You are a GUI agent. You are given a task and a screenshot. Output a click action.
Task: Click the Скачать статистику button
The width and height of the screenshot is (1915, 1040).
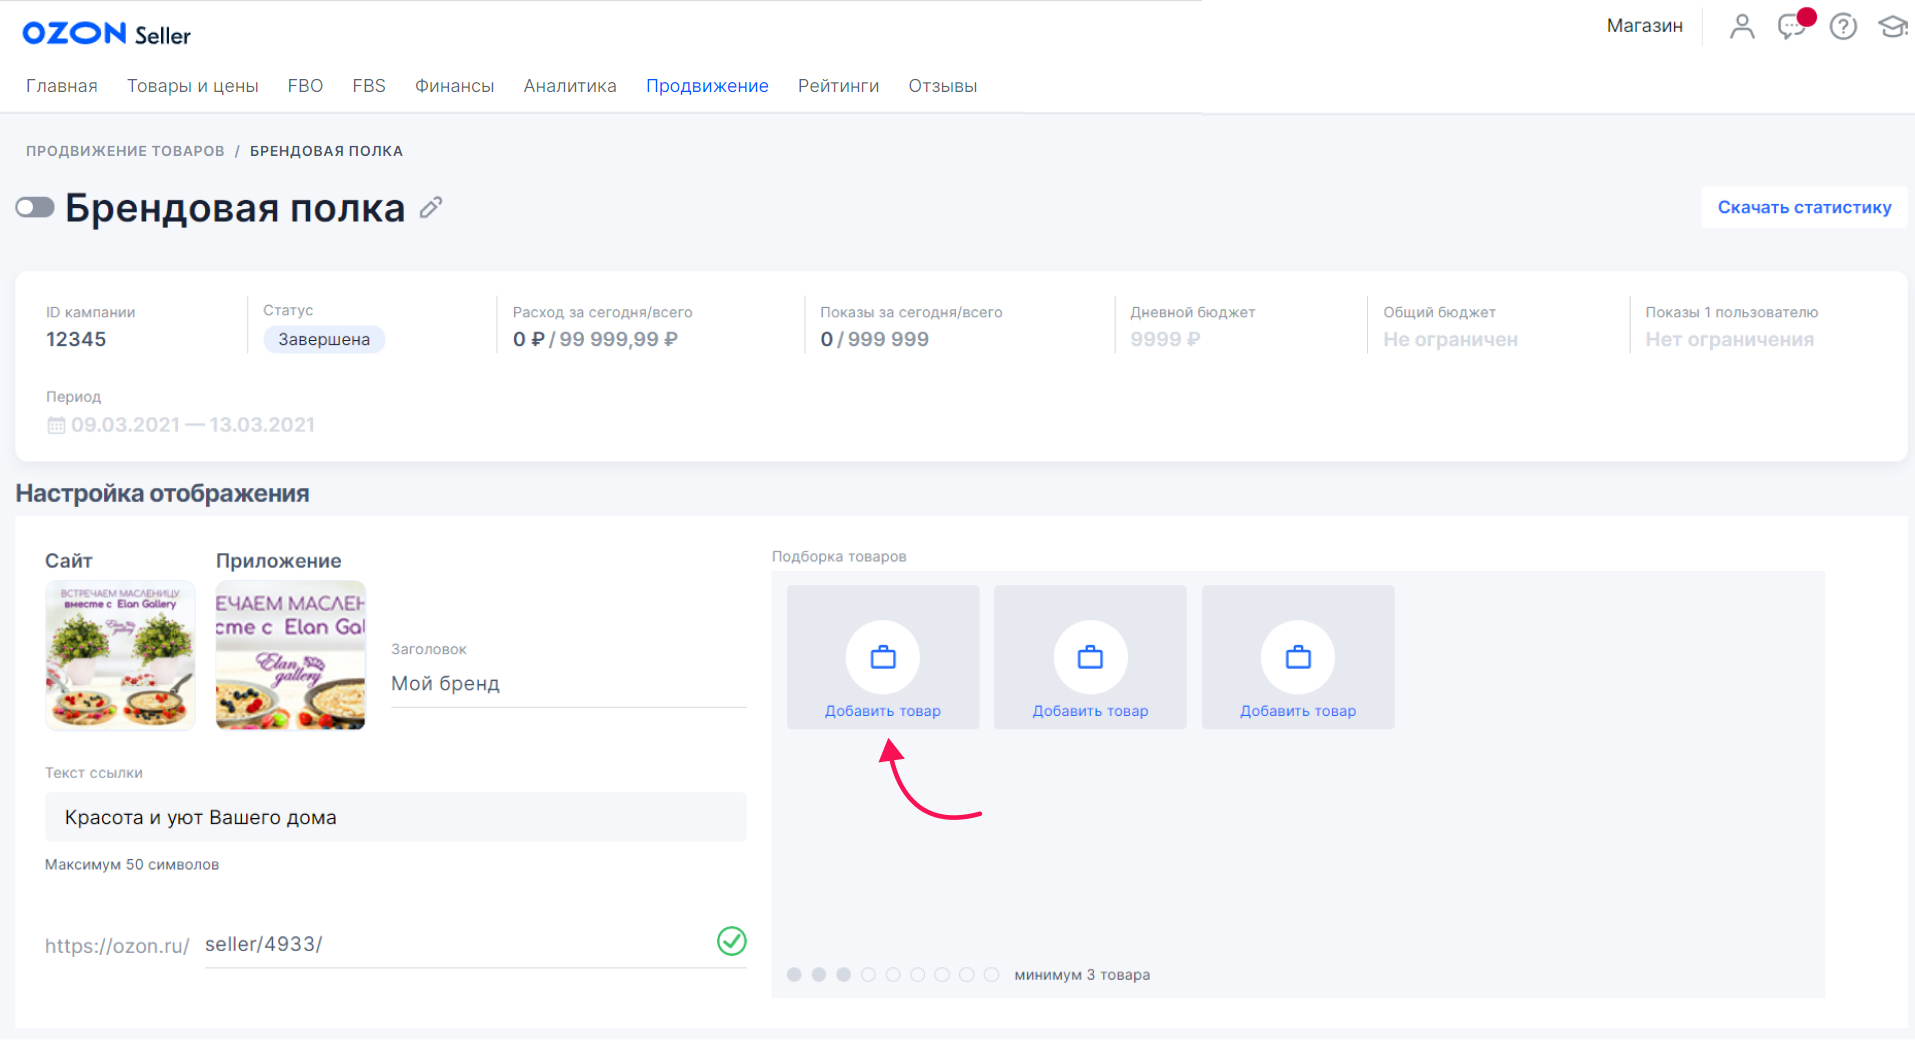click(1804, 207)
